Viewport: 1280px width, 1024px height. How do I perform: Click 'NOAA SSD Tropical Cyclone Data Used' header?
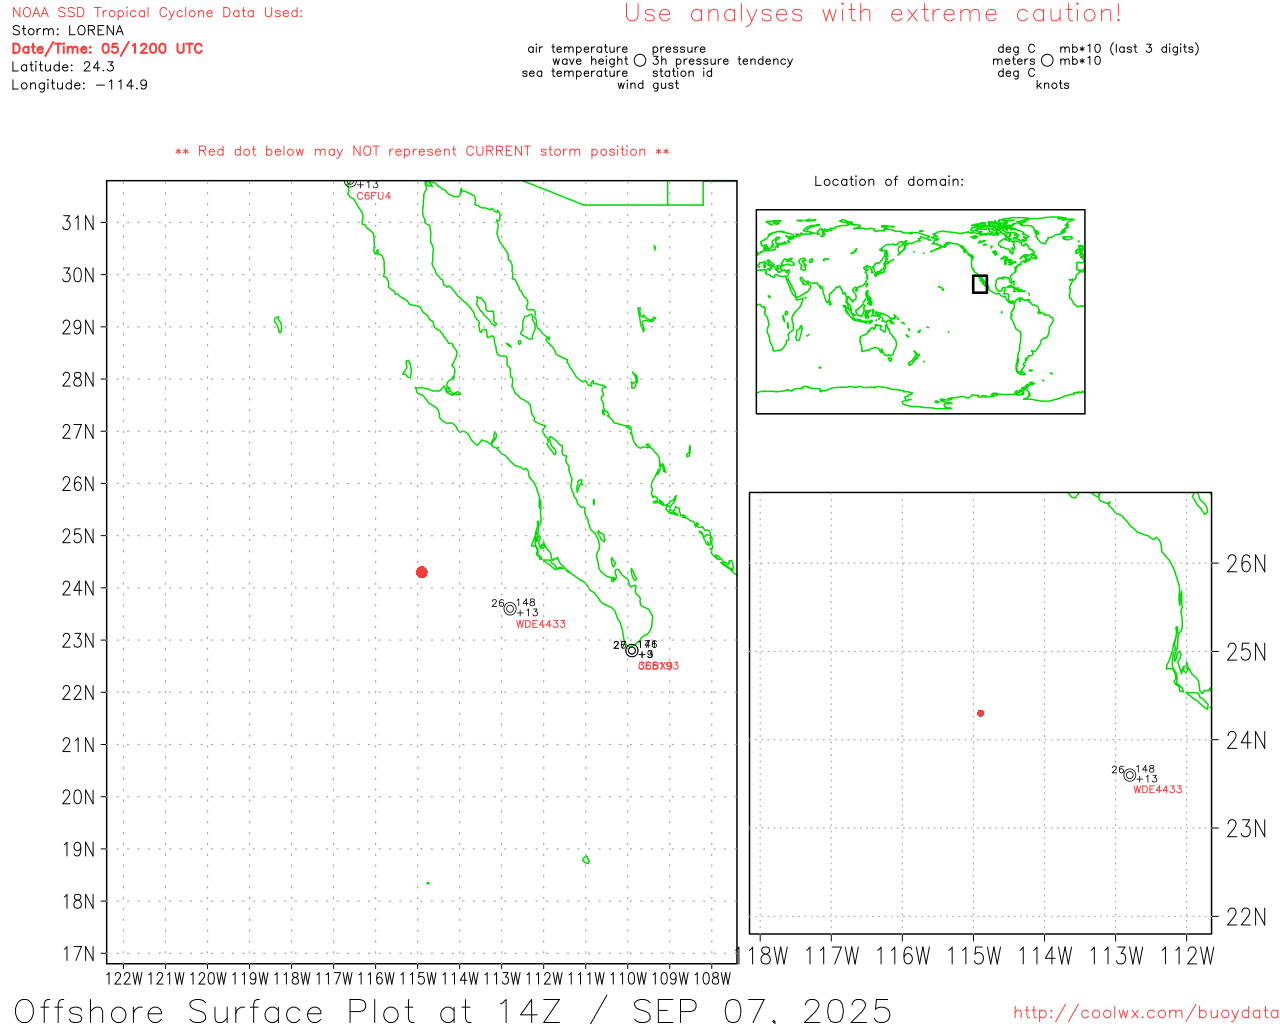[x=157, y=13]
